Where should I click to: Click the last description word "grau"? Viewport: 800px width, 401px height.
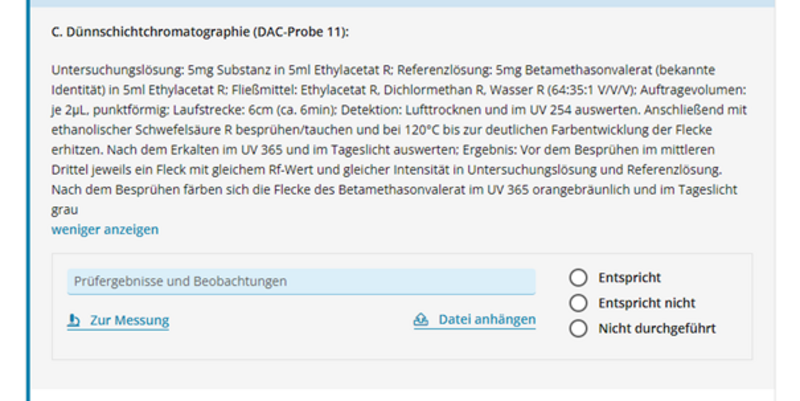[x=64, y=211]
